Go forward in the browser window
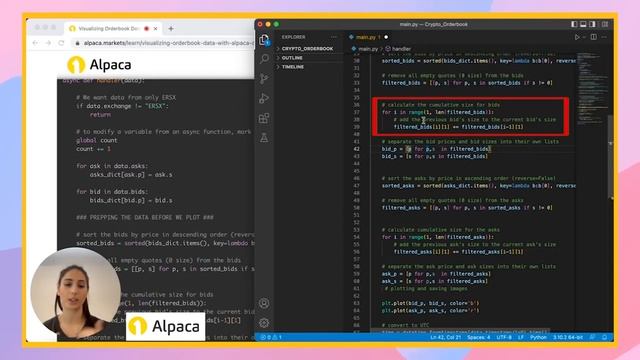The width and height of the screenshot is (640, 360). point(48,43)
